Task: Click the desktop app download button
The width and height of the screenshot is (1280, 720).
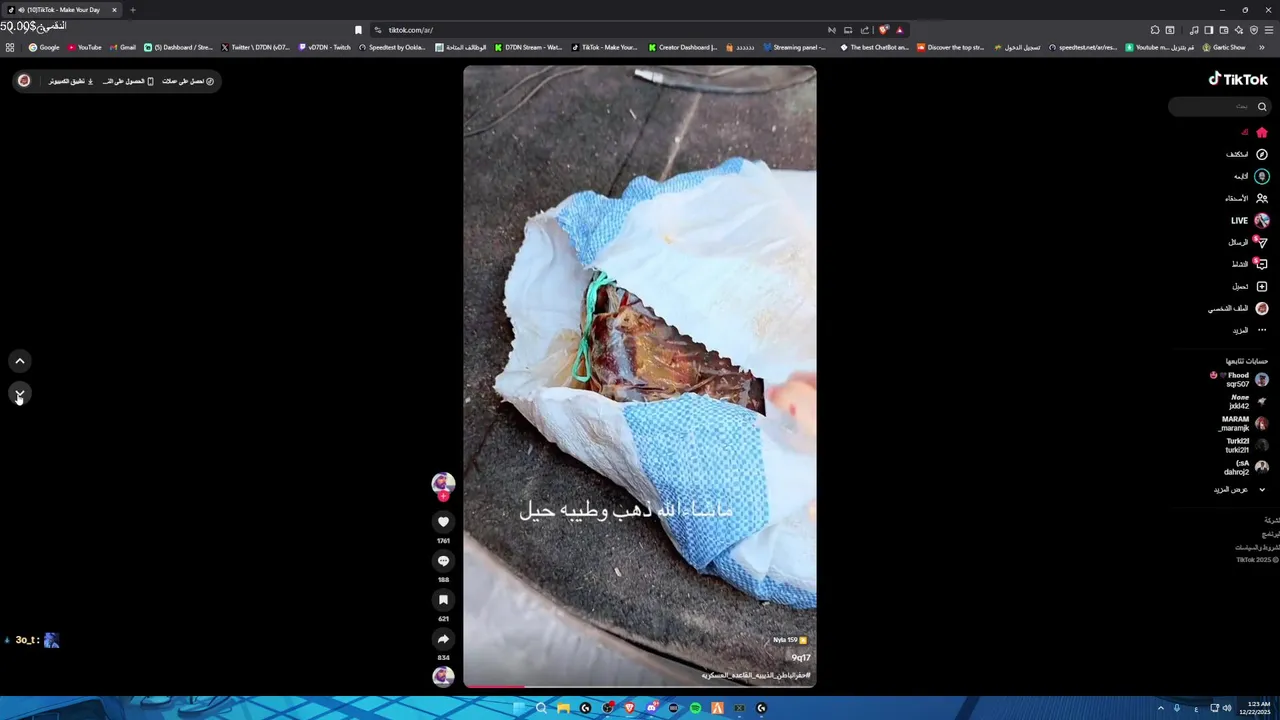Action: 71,81
